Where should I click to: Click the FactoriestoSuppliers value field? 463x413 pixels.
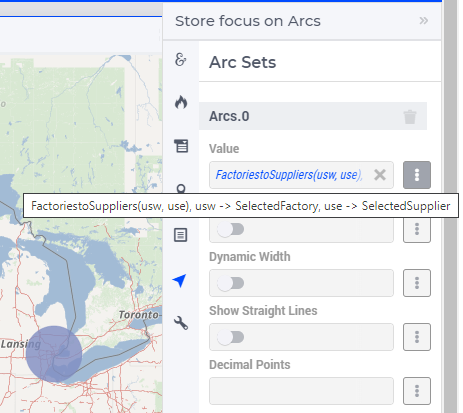(301, 175)
